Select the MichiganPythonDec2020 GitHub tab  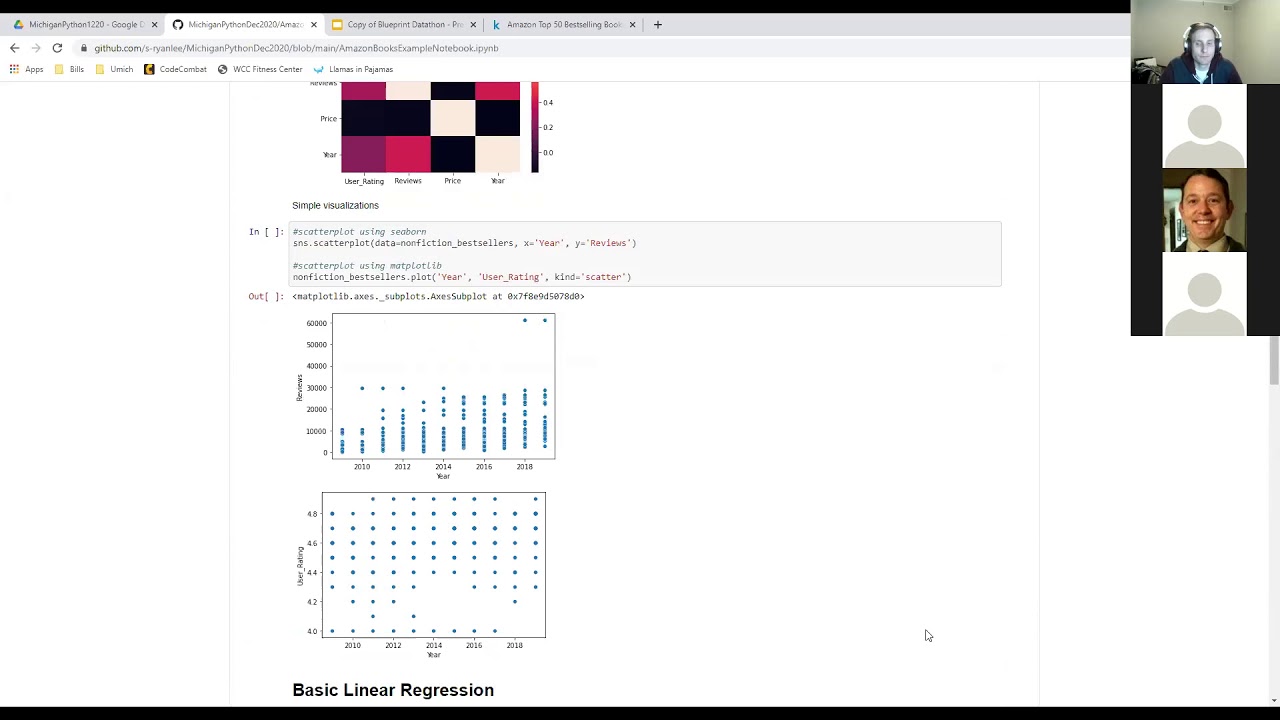[245, 24]
